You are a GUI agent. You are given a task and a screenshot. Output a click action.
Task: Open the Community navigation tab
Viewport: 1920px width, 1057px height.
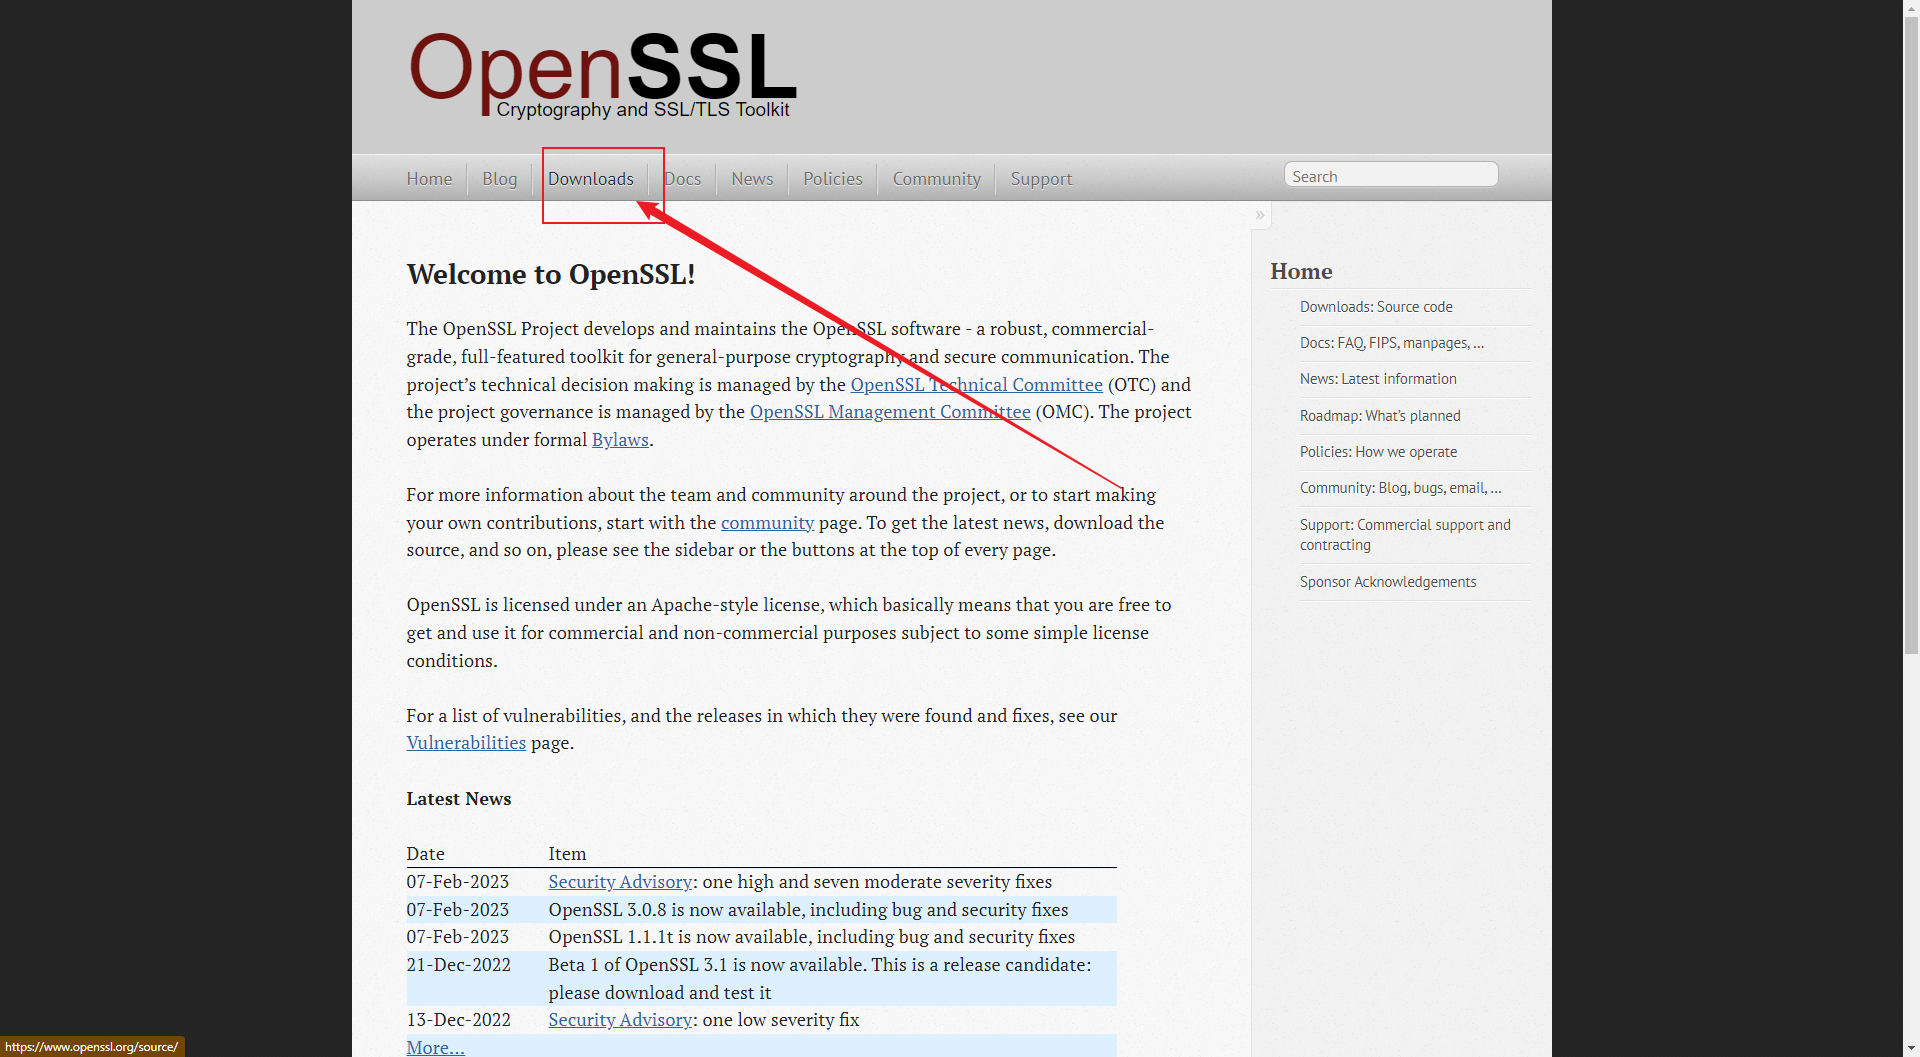pos(936,179)
